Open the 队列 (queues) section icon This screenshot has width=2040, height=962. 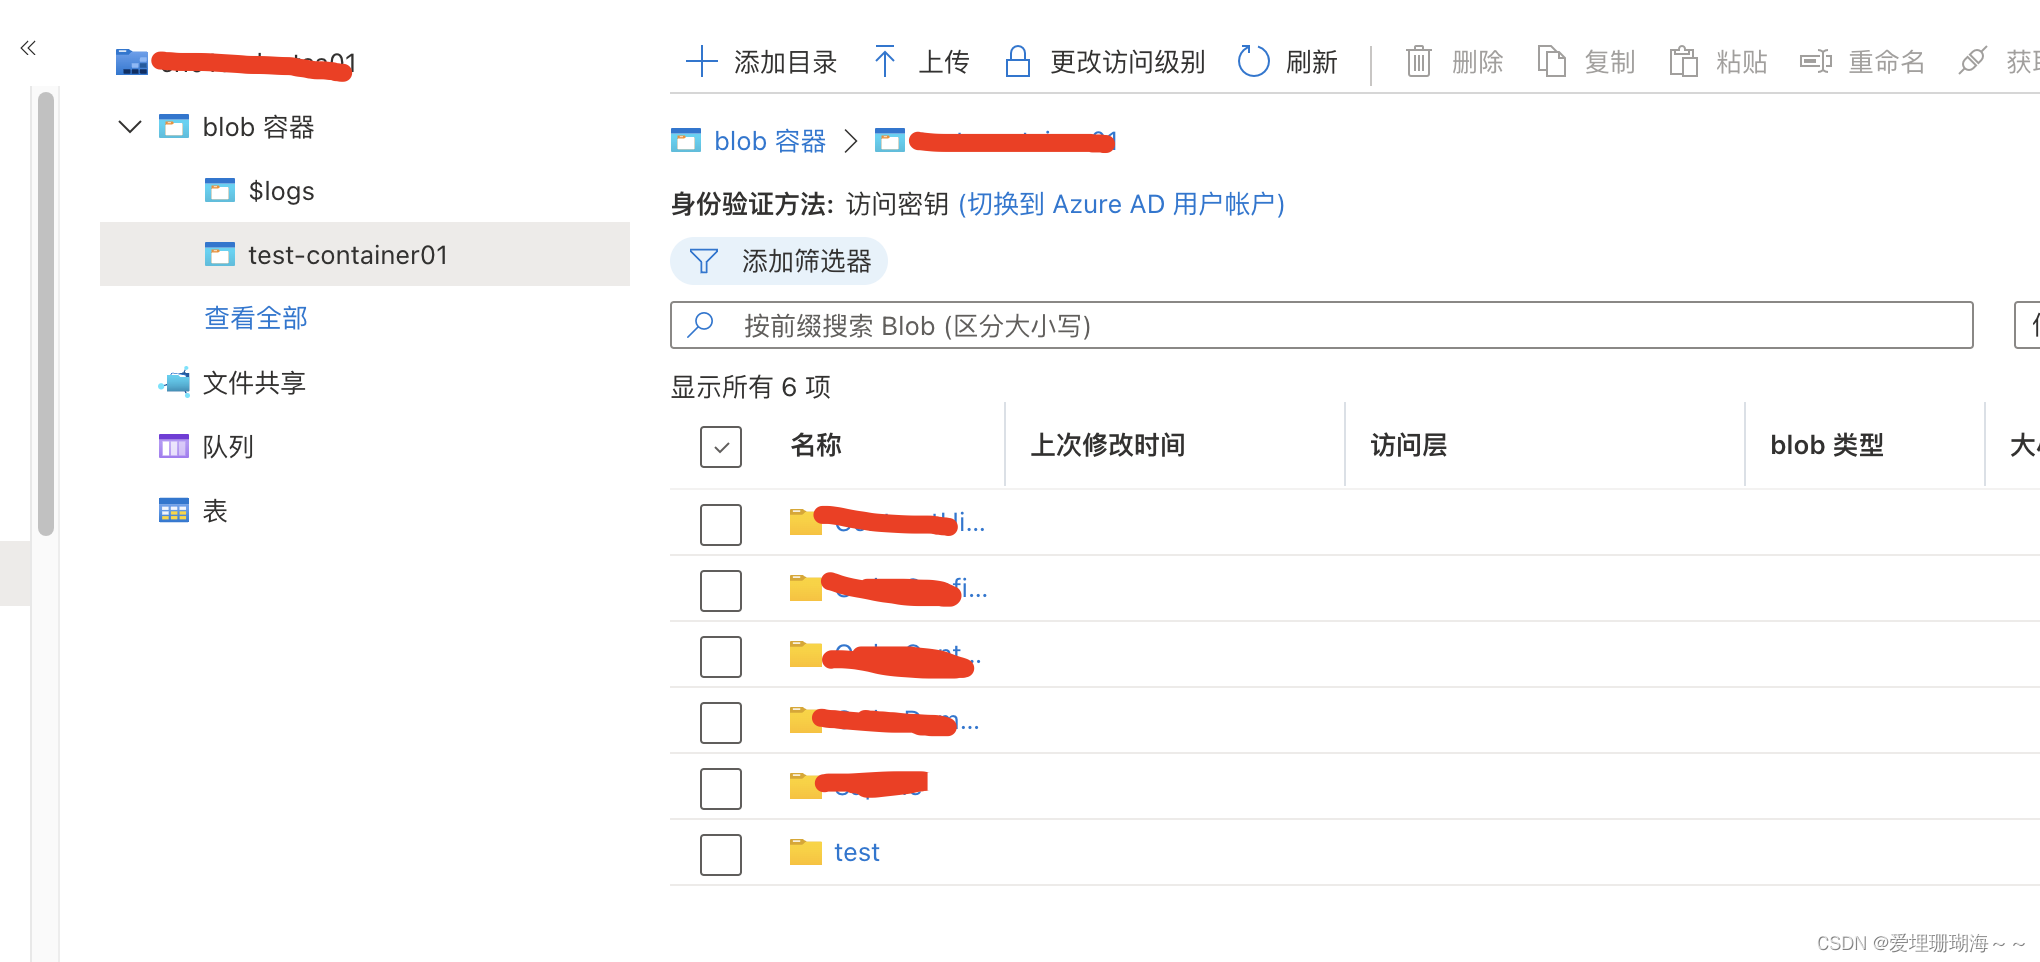tap(174, 446)
